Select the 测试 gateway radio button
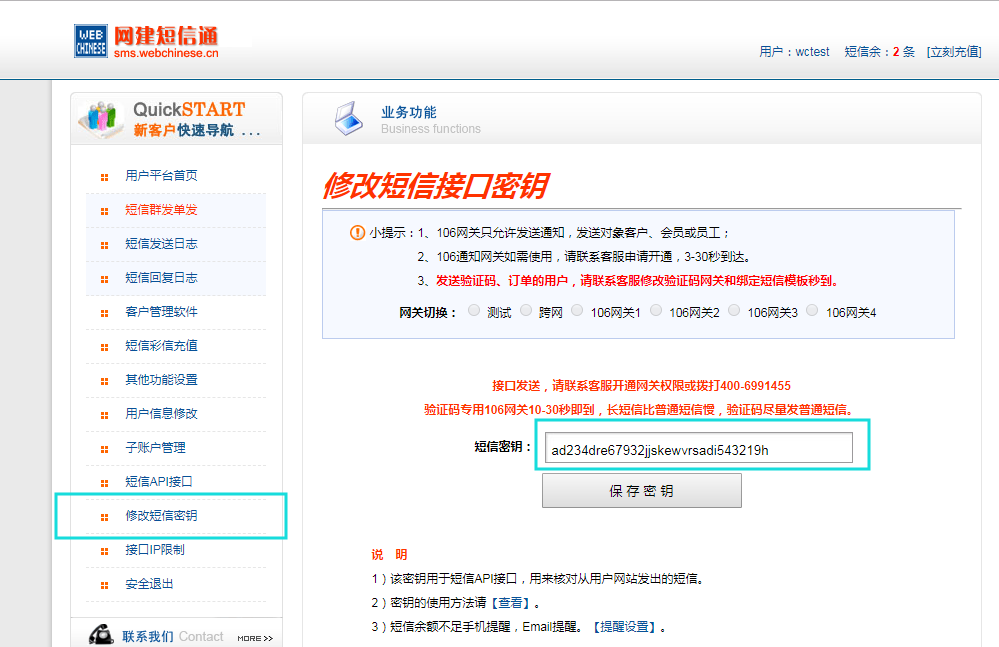This screenshot has height=647, width=999. coord(474,311)
